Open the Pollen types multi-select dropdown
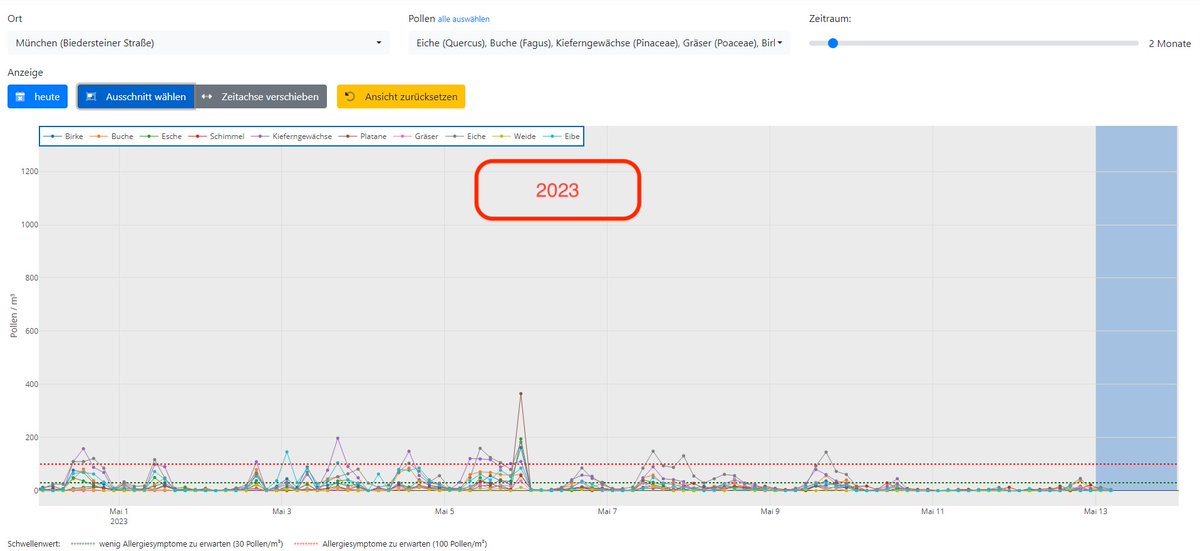 coord(599,43)
